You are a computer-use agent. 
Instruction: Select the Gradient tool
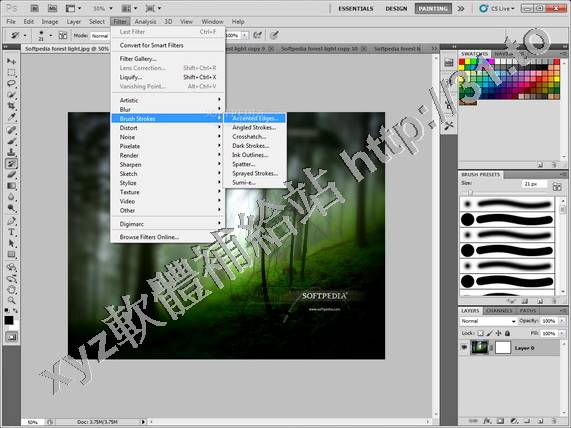click(x=11, y=186)
